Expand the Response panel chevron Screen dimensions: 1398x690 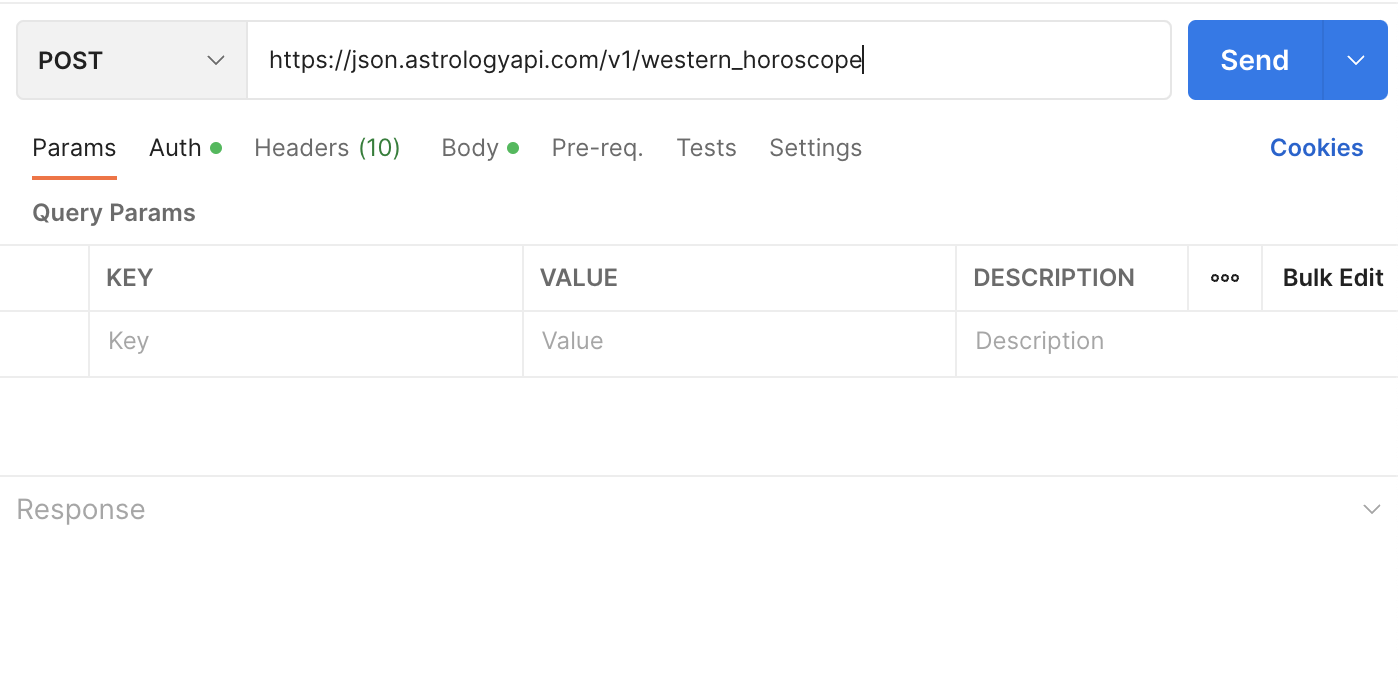(1371, 510)
